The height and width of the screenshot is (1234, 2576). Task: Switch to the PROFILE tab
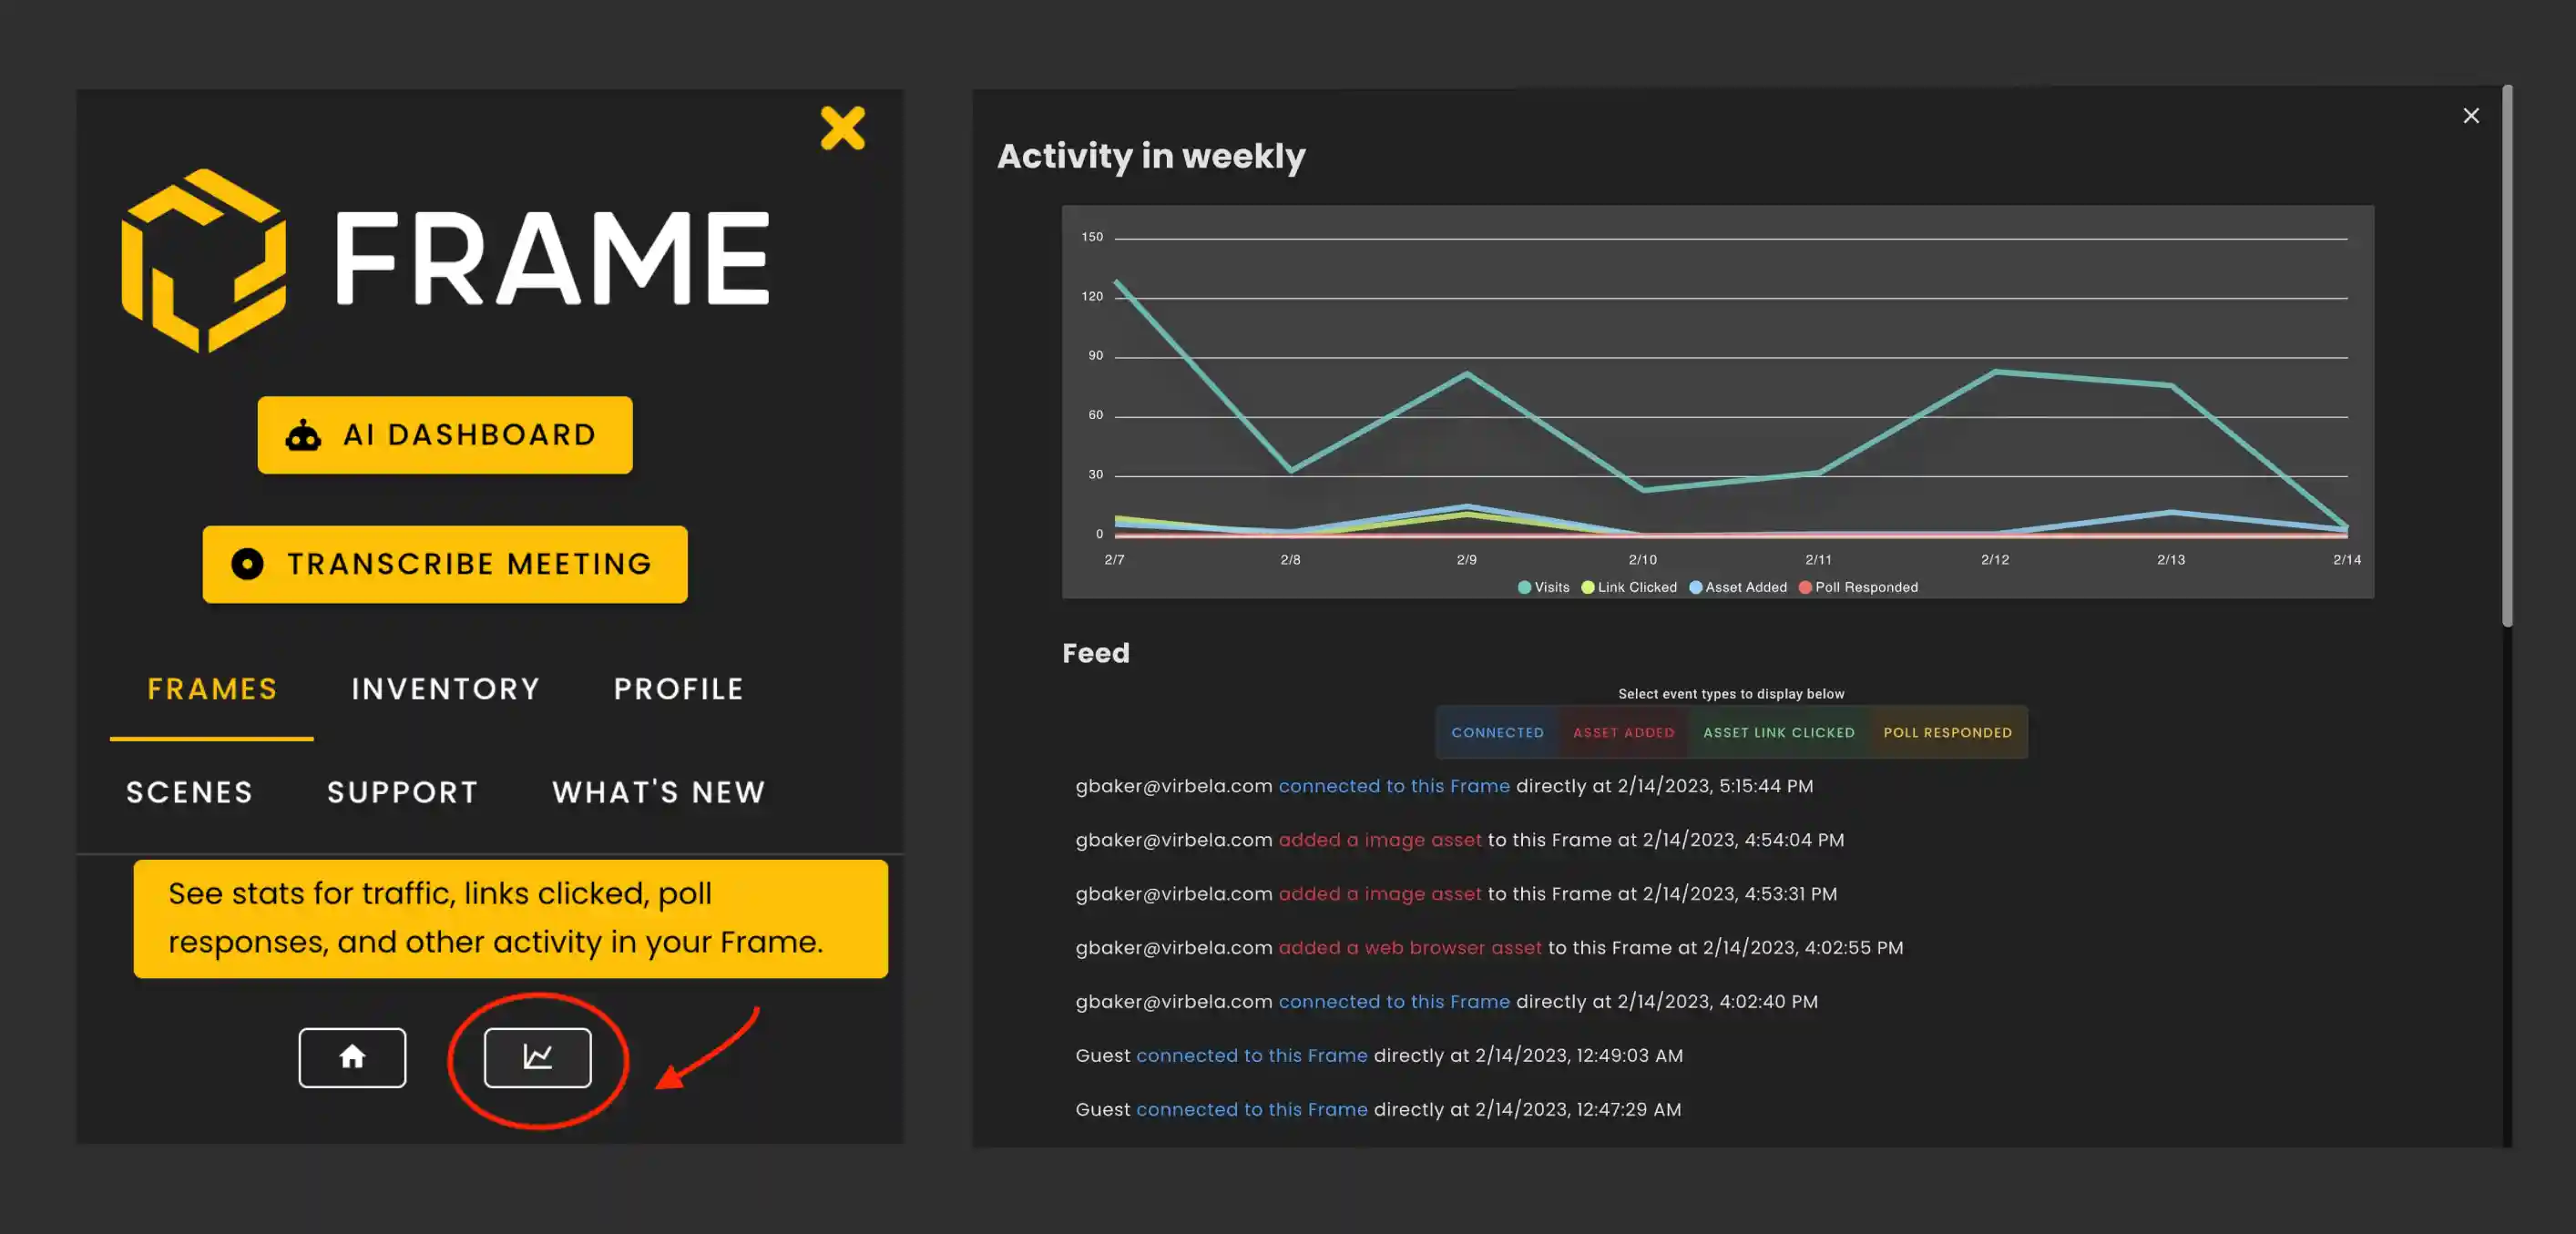(x=678, y=689)
